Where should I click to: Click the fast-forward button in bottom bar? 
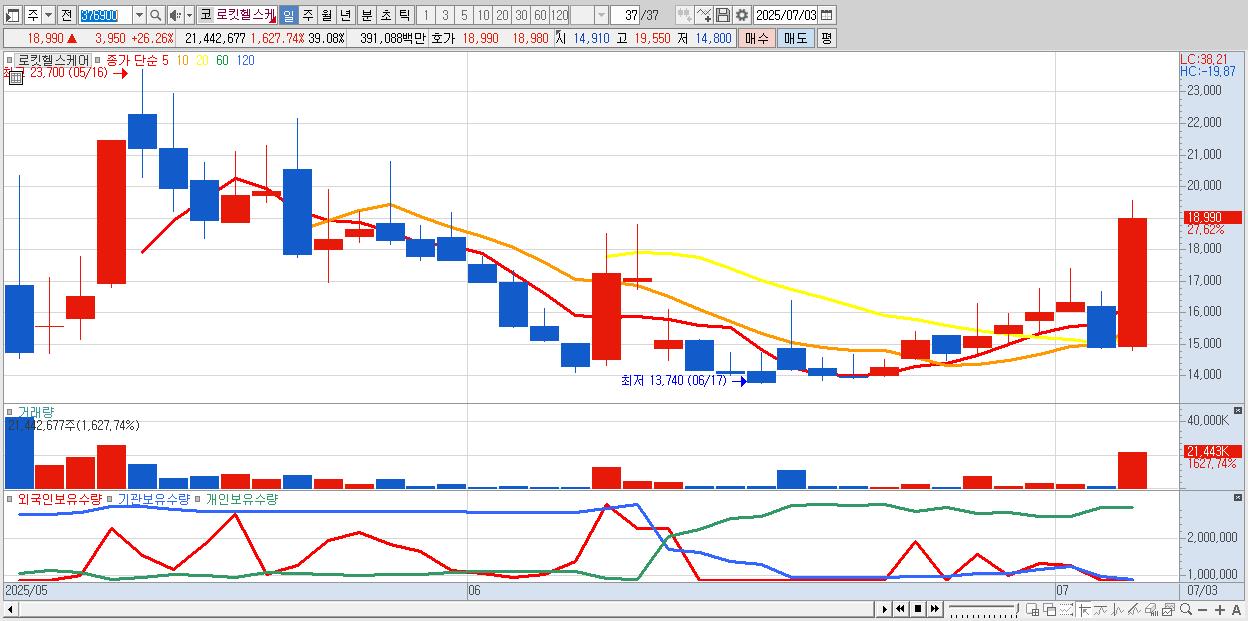tap(934, 609)
